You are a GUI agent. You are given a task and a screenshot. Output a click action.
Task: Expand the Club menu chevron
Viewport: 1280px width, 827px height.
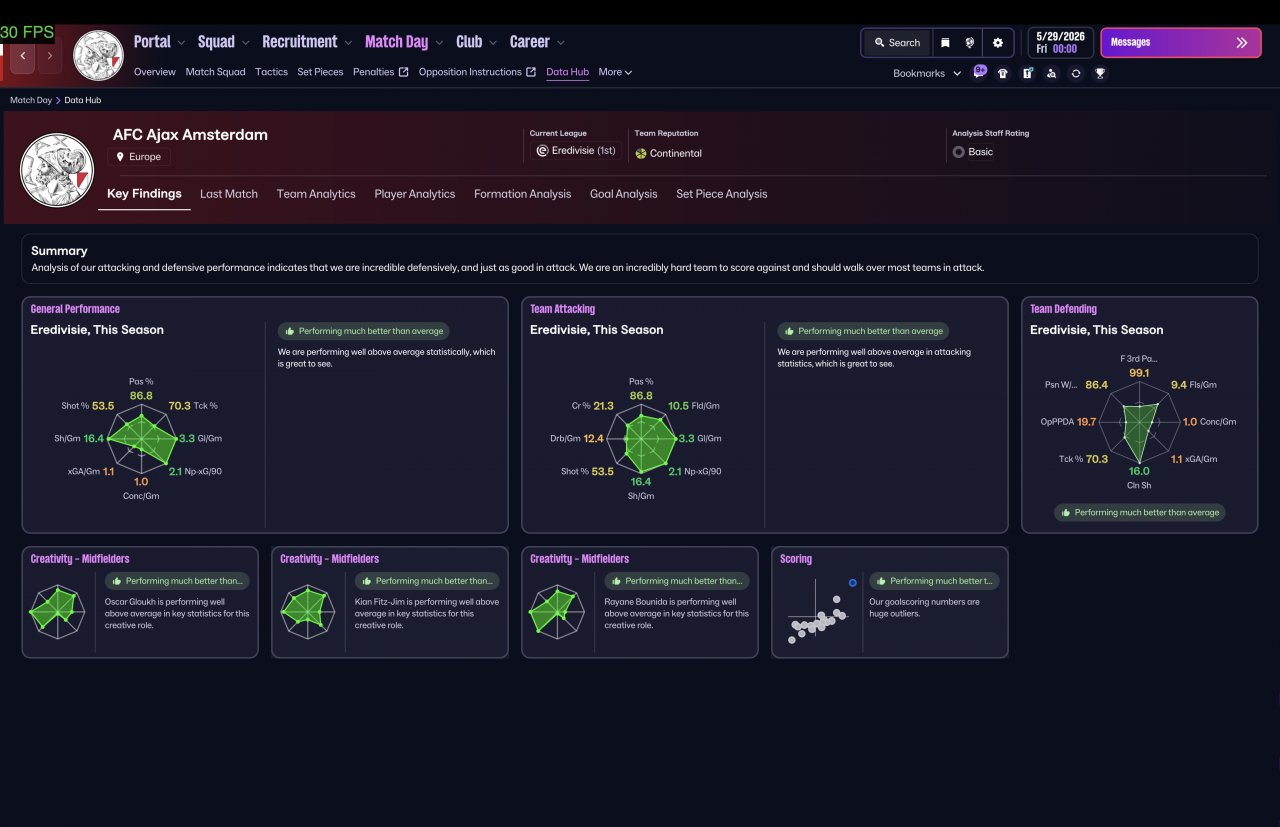[x=492, y=43]
